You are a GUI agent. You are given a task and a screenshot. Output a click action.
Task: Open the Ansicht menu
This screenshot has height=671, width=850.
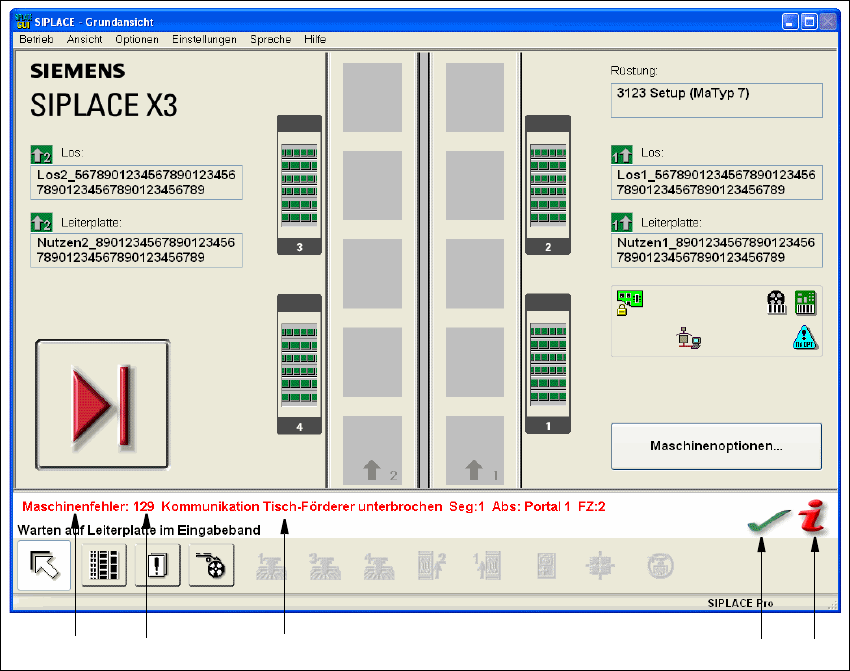tap(85, 39)
